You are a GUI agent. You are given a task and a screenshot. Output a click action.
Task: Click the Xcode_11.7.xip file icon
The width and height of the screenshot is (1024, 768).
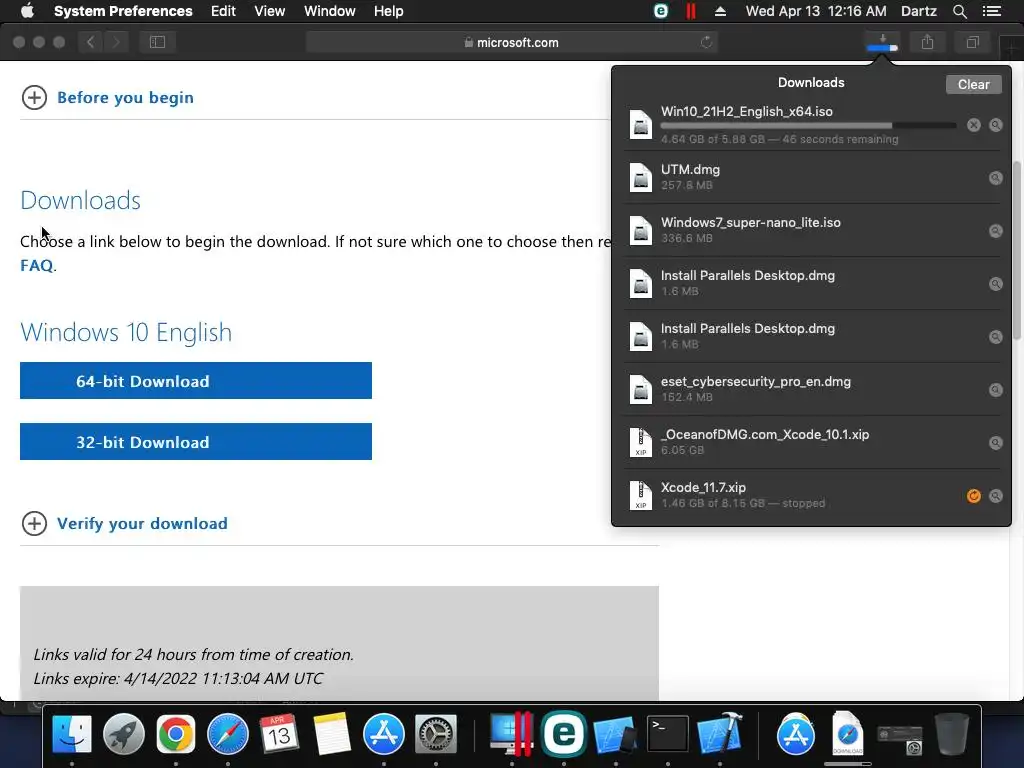tap(641, 495)
